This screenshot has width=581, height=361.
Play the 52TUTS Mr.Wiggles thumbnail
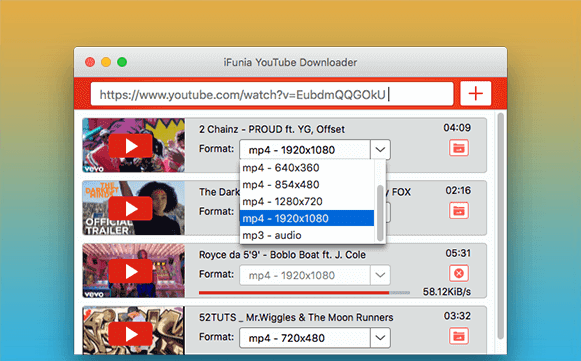click(x=130, y=334)
